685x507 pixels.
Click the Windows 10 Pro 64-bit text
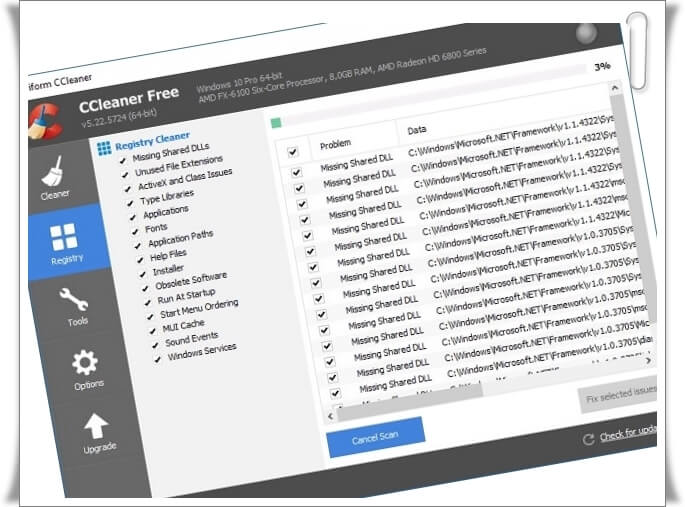coord(239,82)
